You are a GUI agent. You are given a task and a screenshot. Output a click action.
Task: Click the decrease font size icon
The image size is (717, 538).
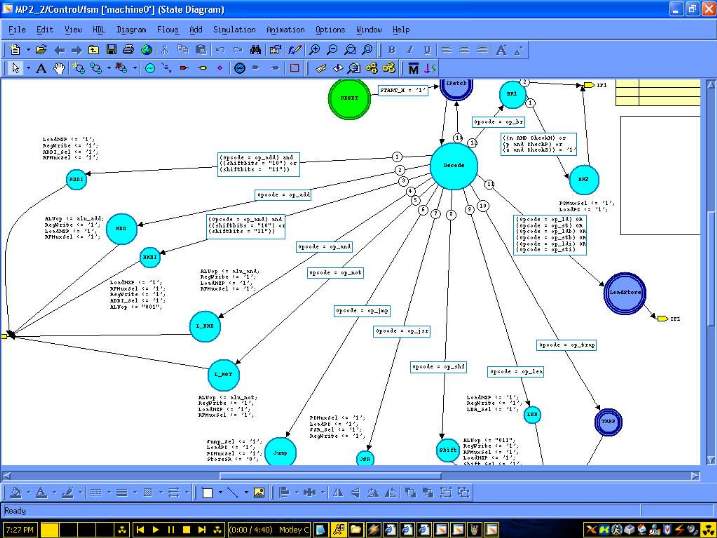tap(518, 50)
